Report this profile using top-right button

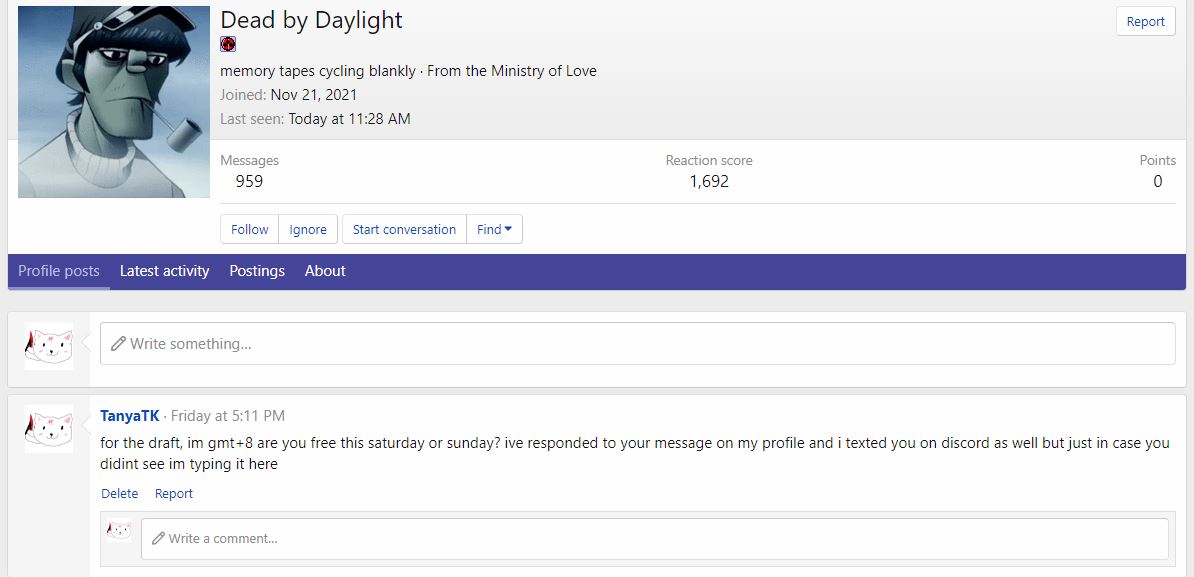pyautogui.click(x=1145, y=21)
